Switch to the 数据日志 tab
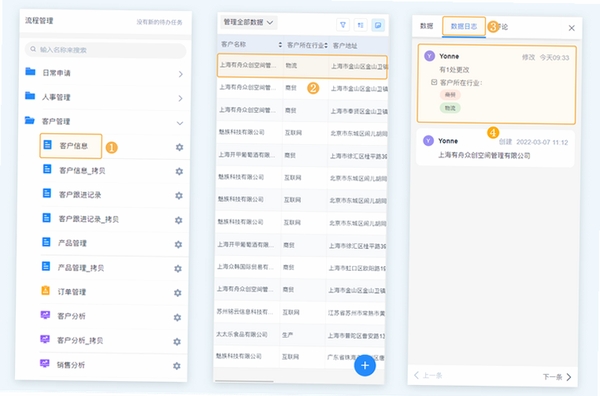Image resolution: width=600 pixels, height=396 pixels. [464, 26]
